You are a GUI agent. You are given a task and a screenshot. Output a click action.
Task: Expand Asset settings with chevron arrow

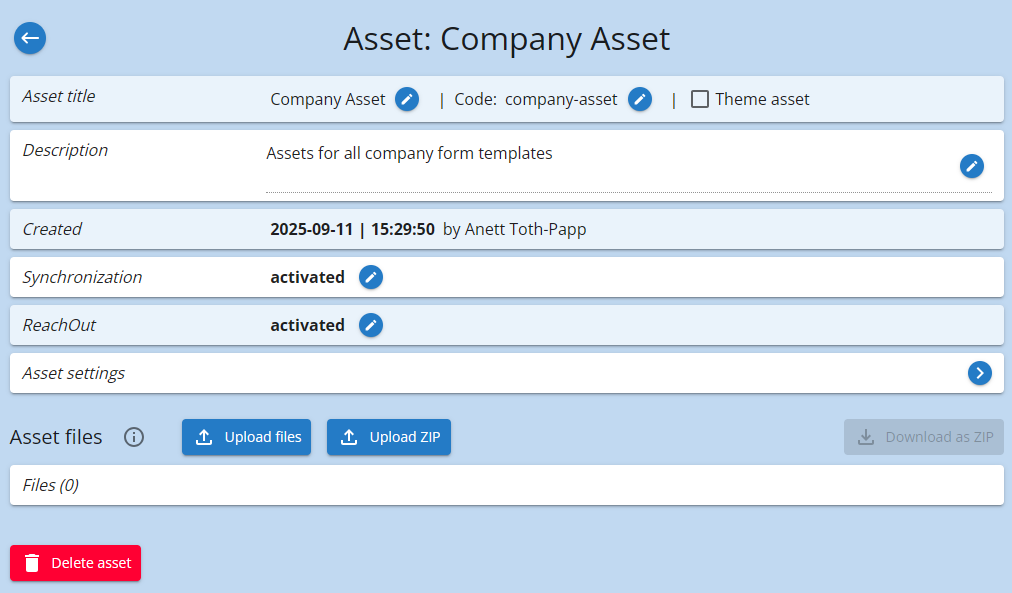(x=980, y=373)
